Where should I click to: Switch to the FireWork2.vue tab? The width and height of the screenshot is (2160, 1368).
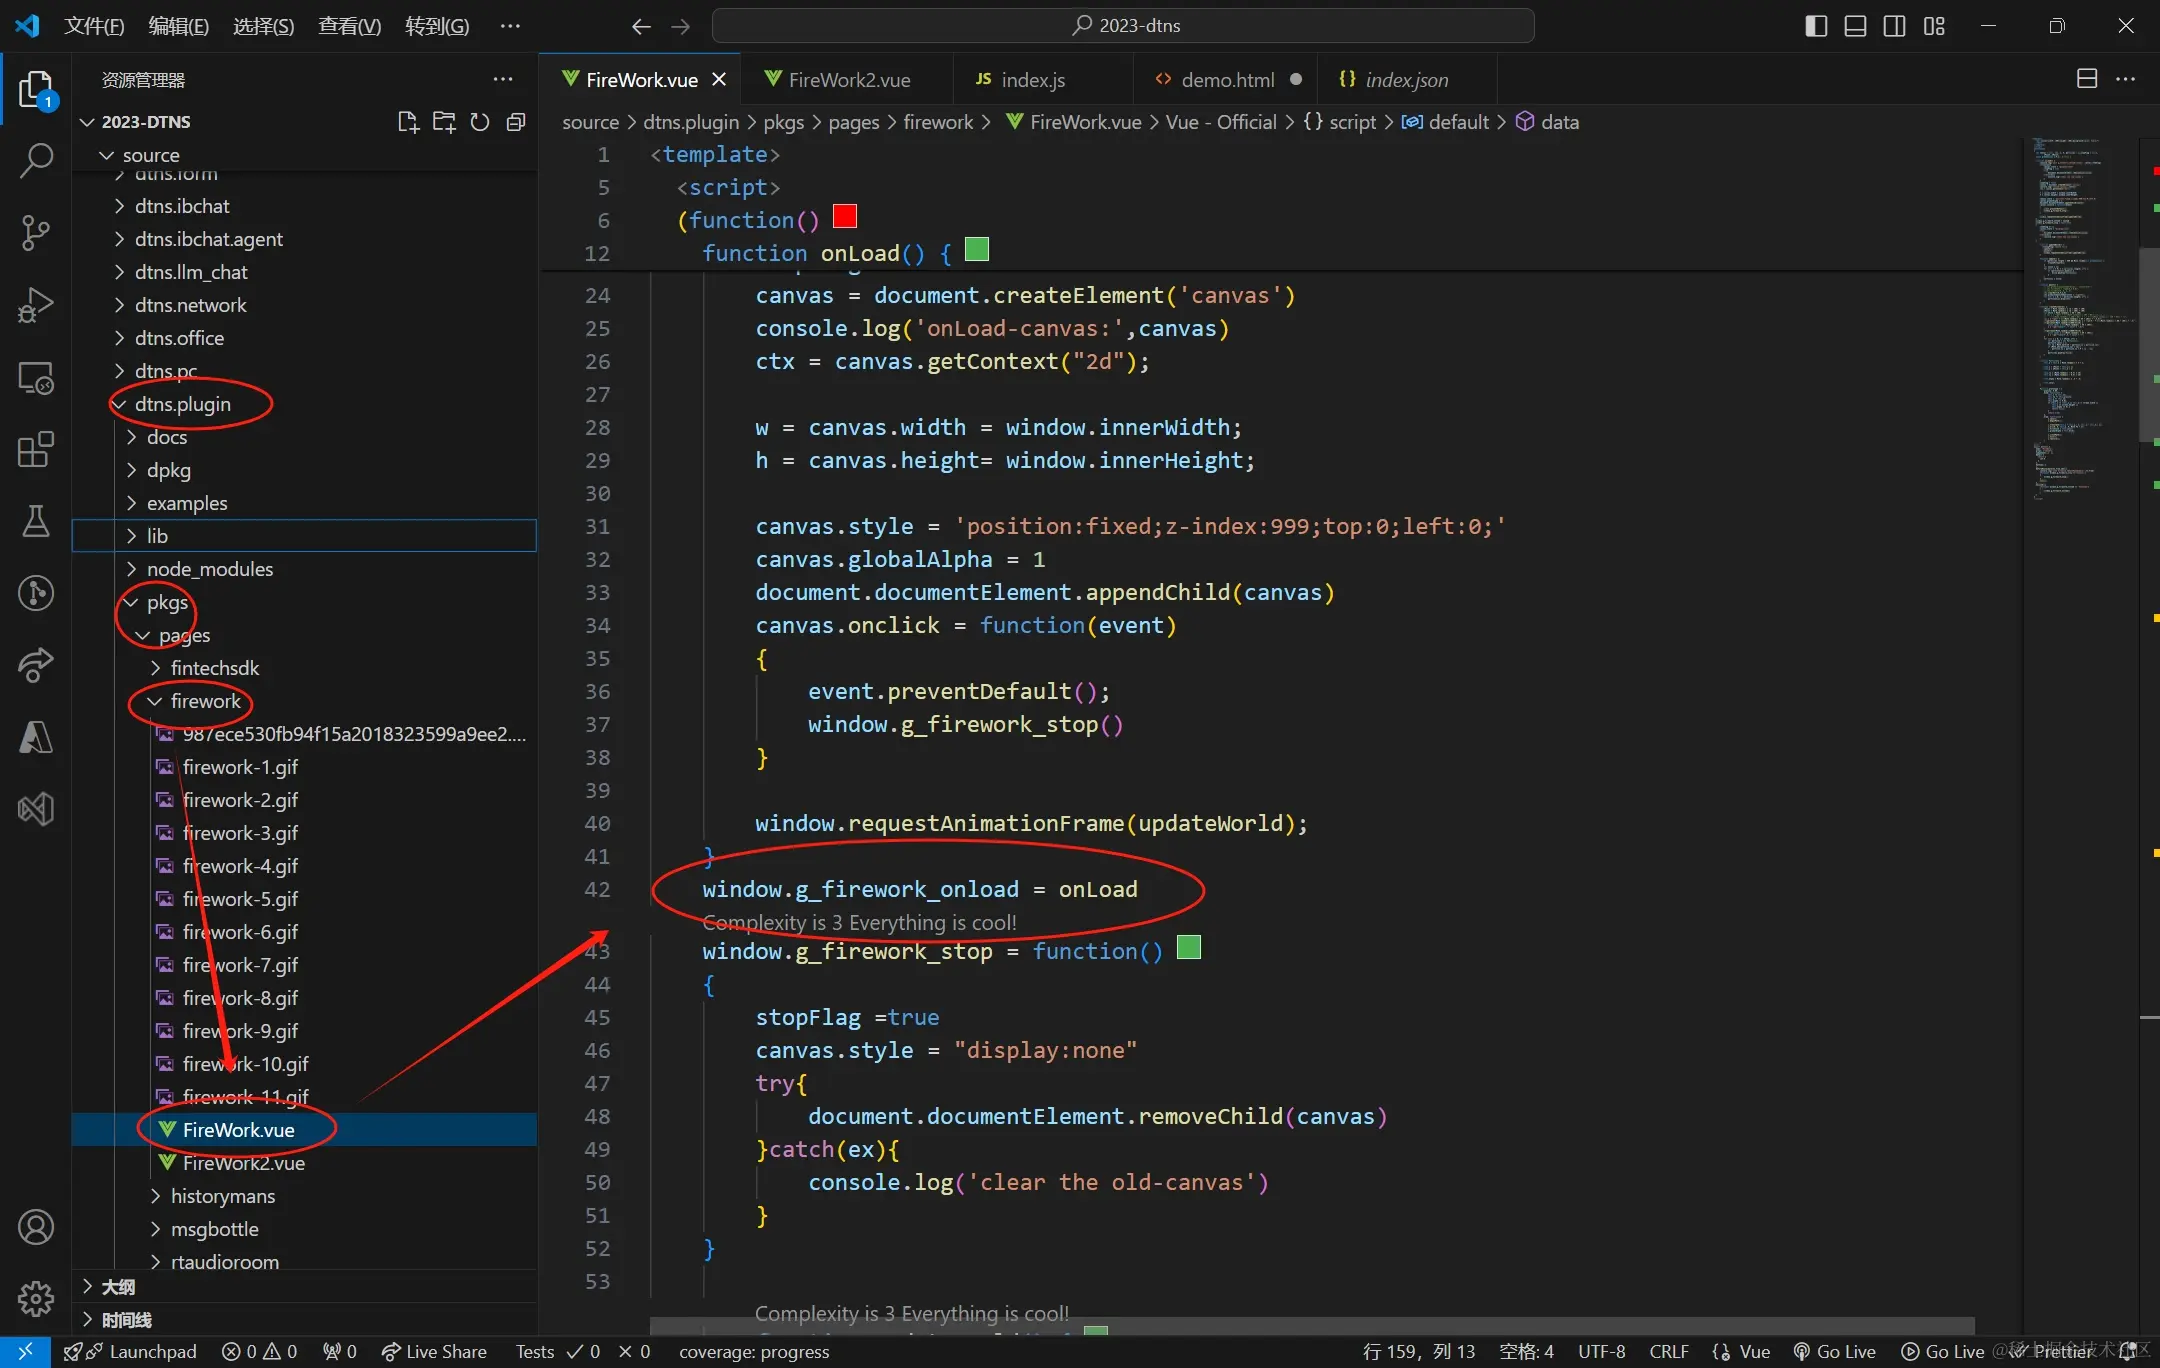848,80
